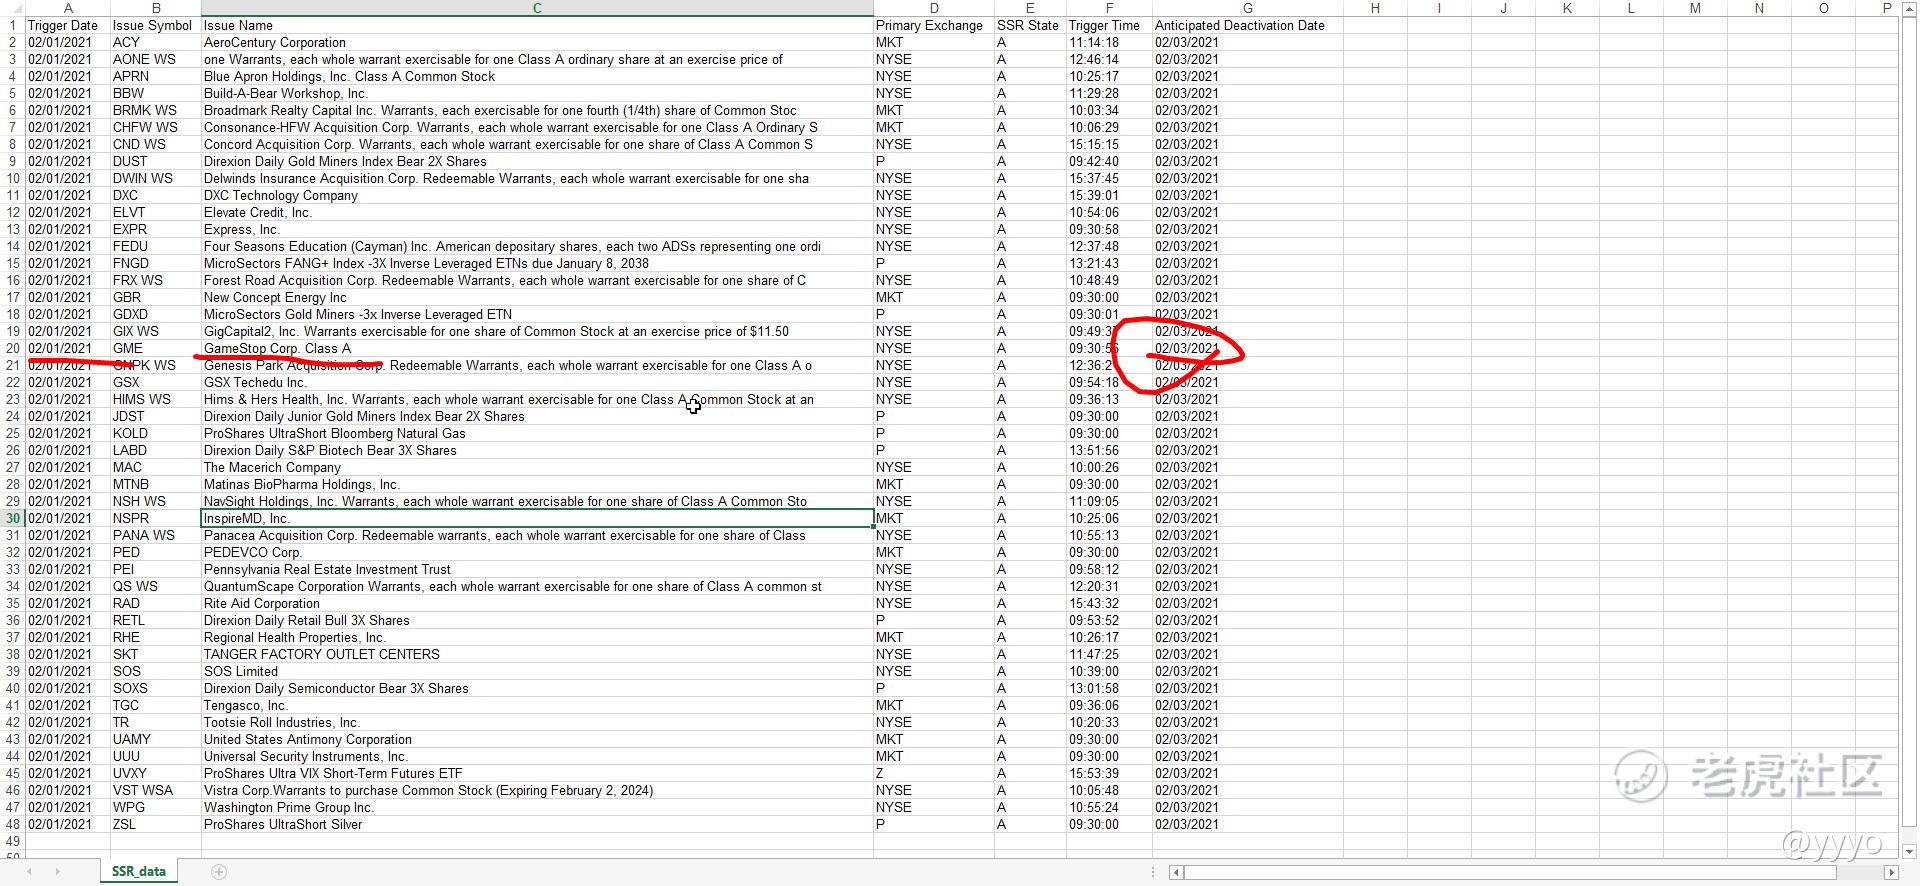Select Express, Inc. cell

(537, 229)
